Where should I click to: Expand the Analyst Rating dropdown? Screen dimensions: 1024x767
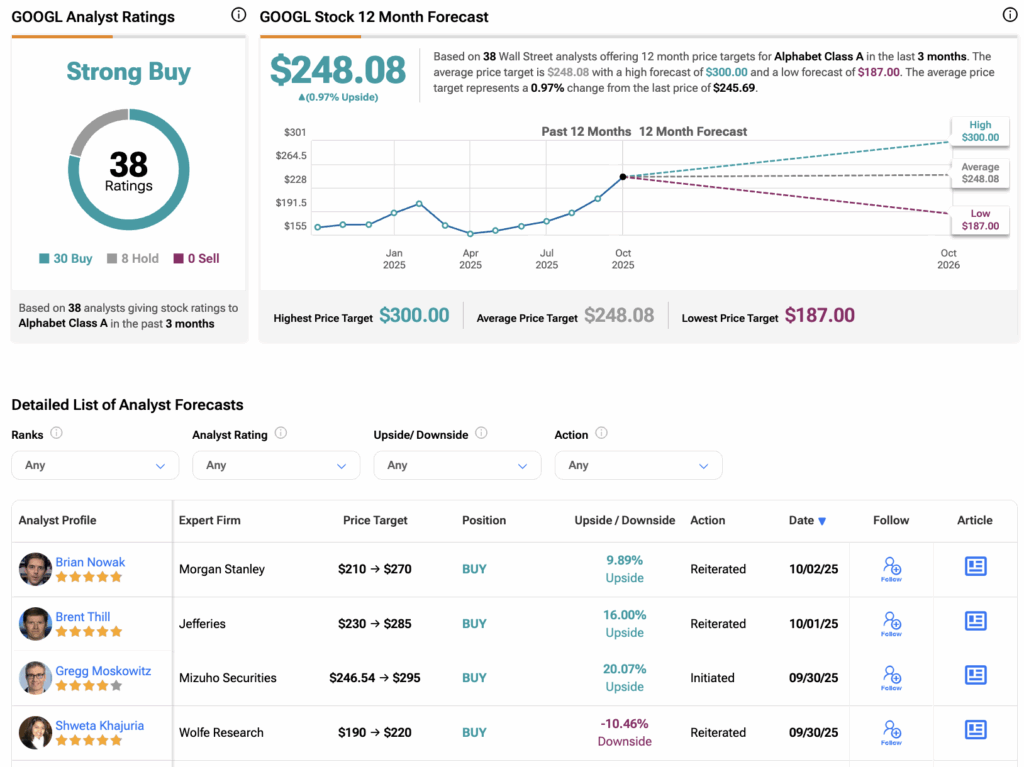pyautogui.click(x=276, y=465)
